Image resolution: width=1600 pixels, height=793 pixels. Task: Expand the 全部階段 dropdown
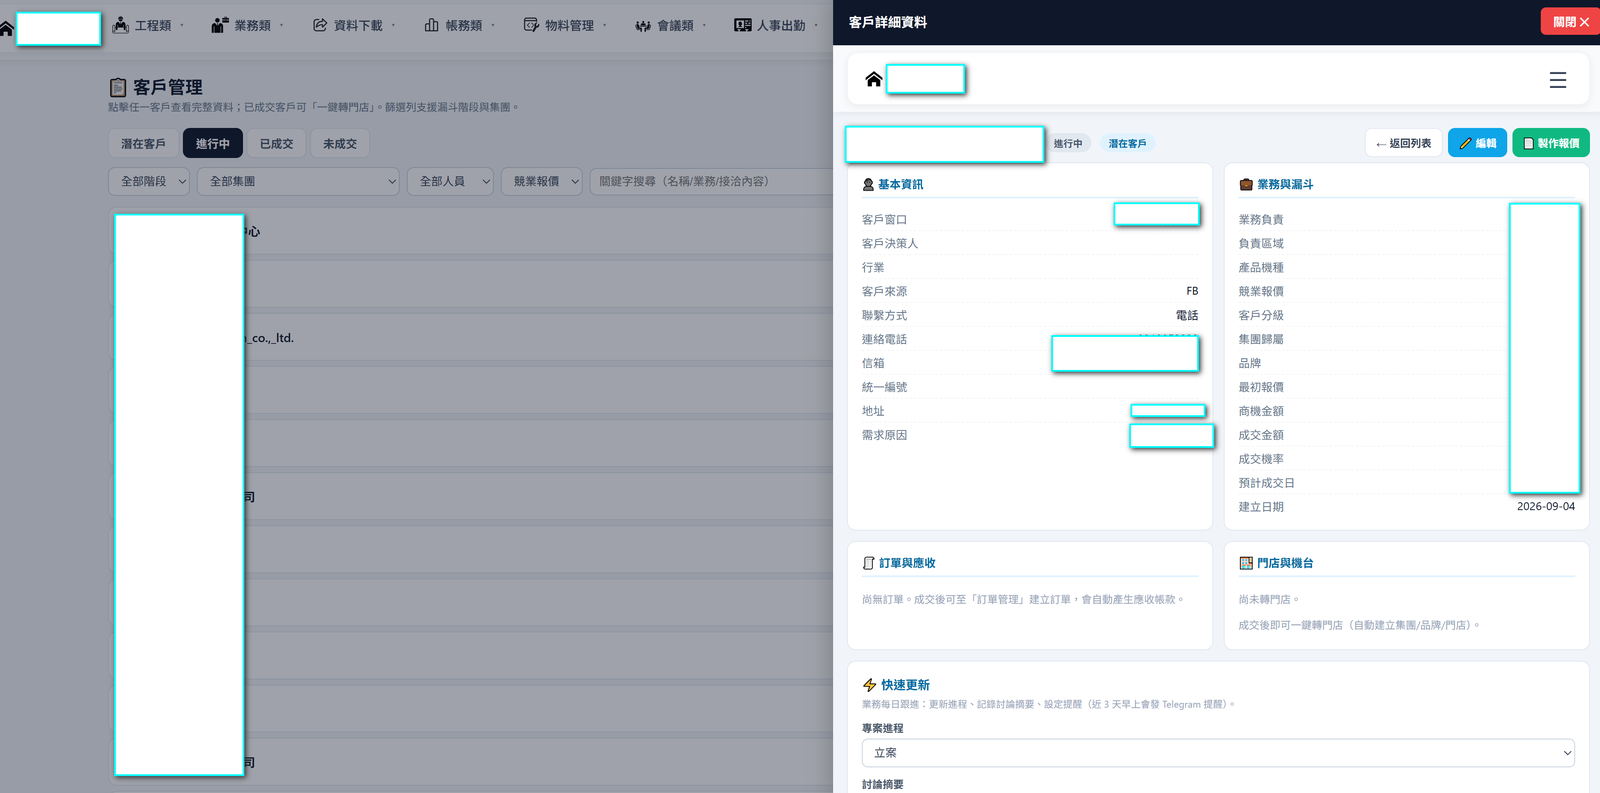[x=149, y=181]
